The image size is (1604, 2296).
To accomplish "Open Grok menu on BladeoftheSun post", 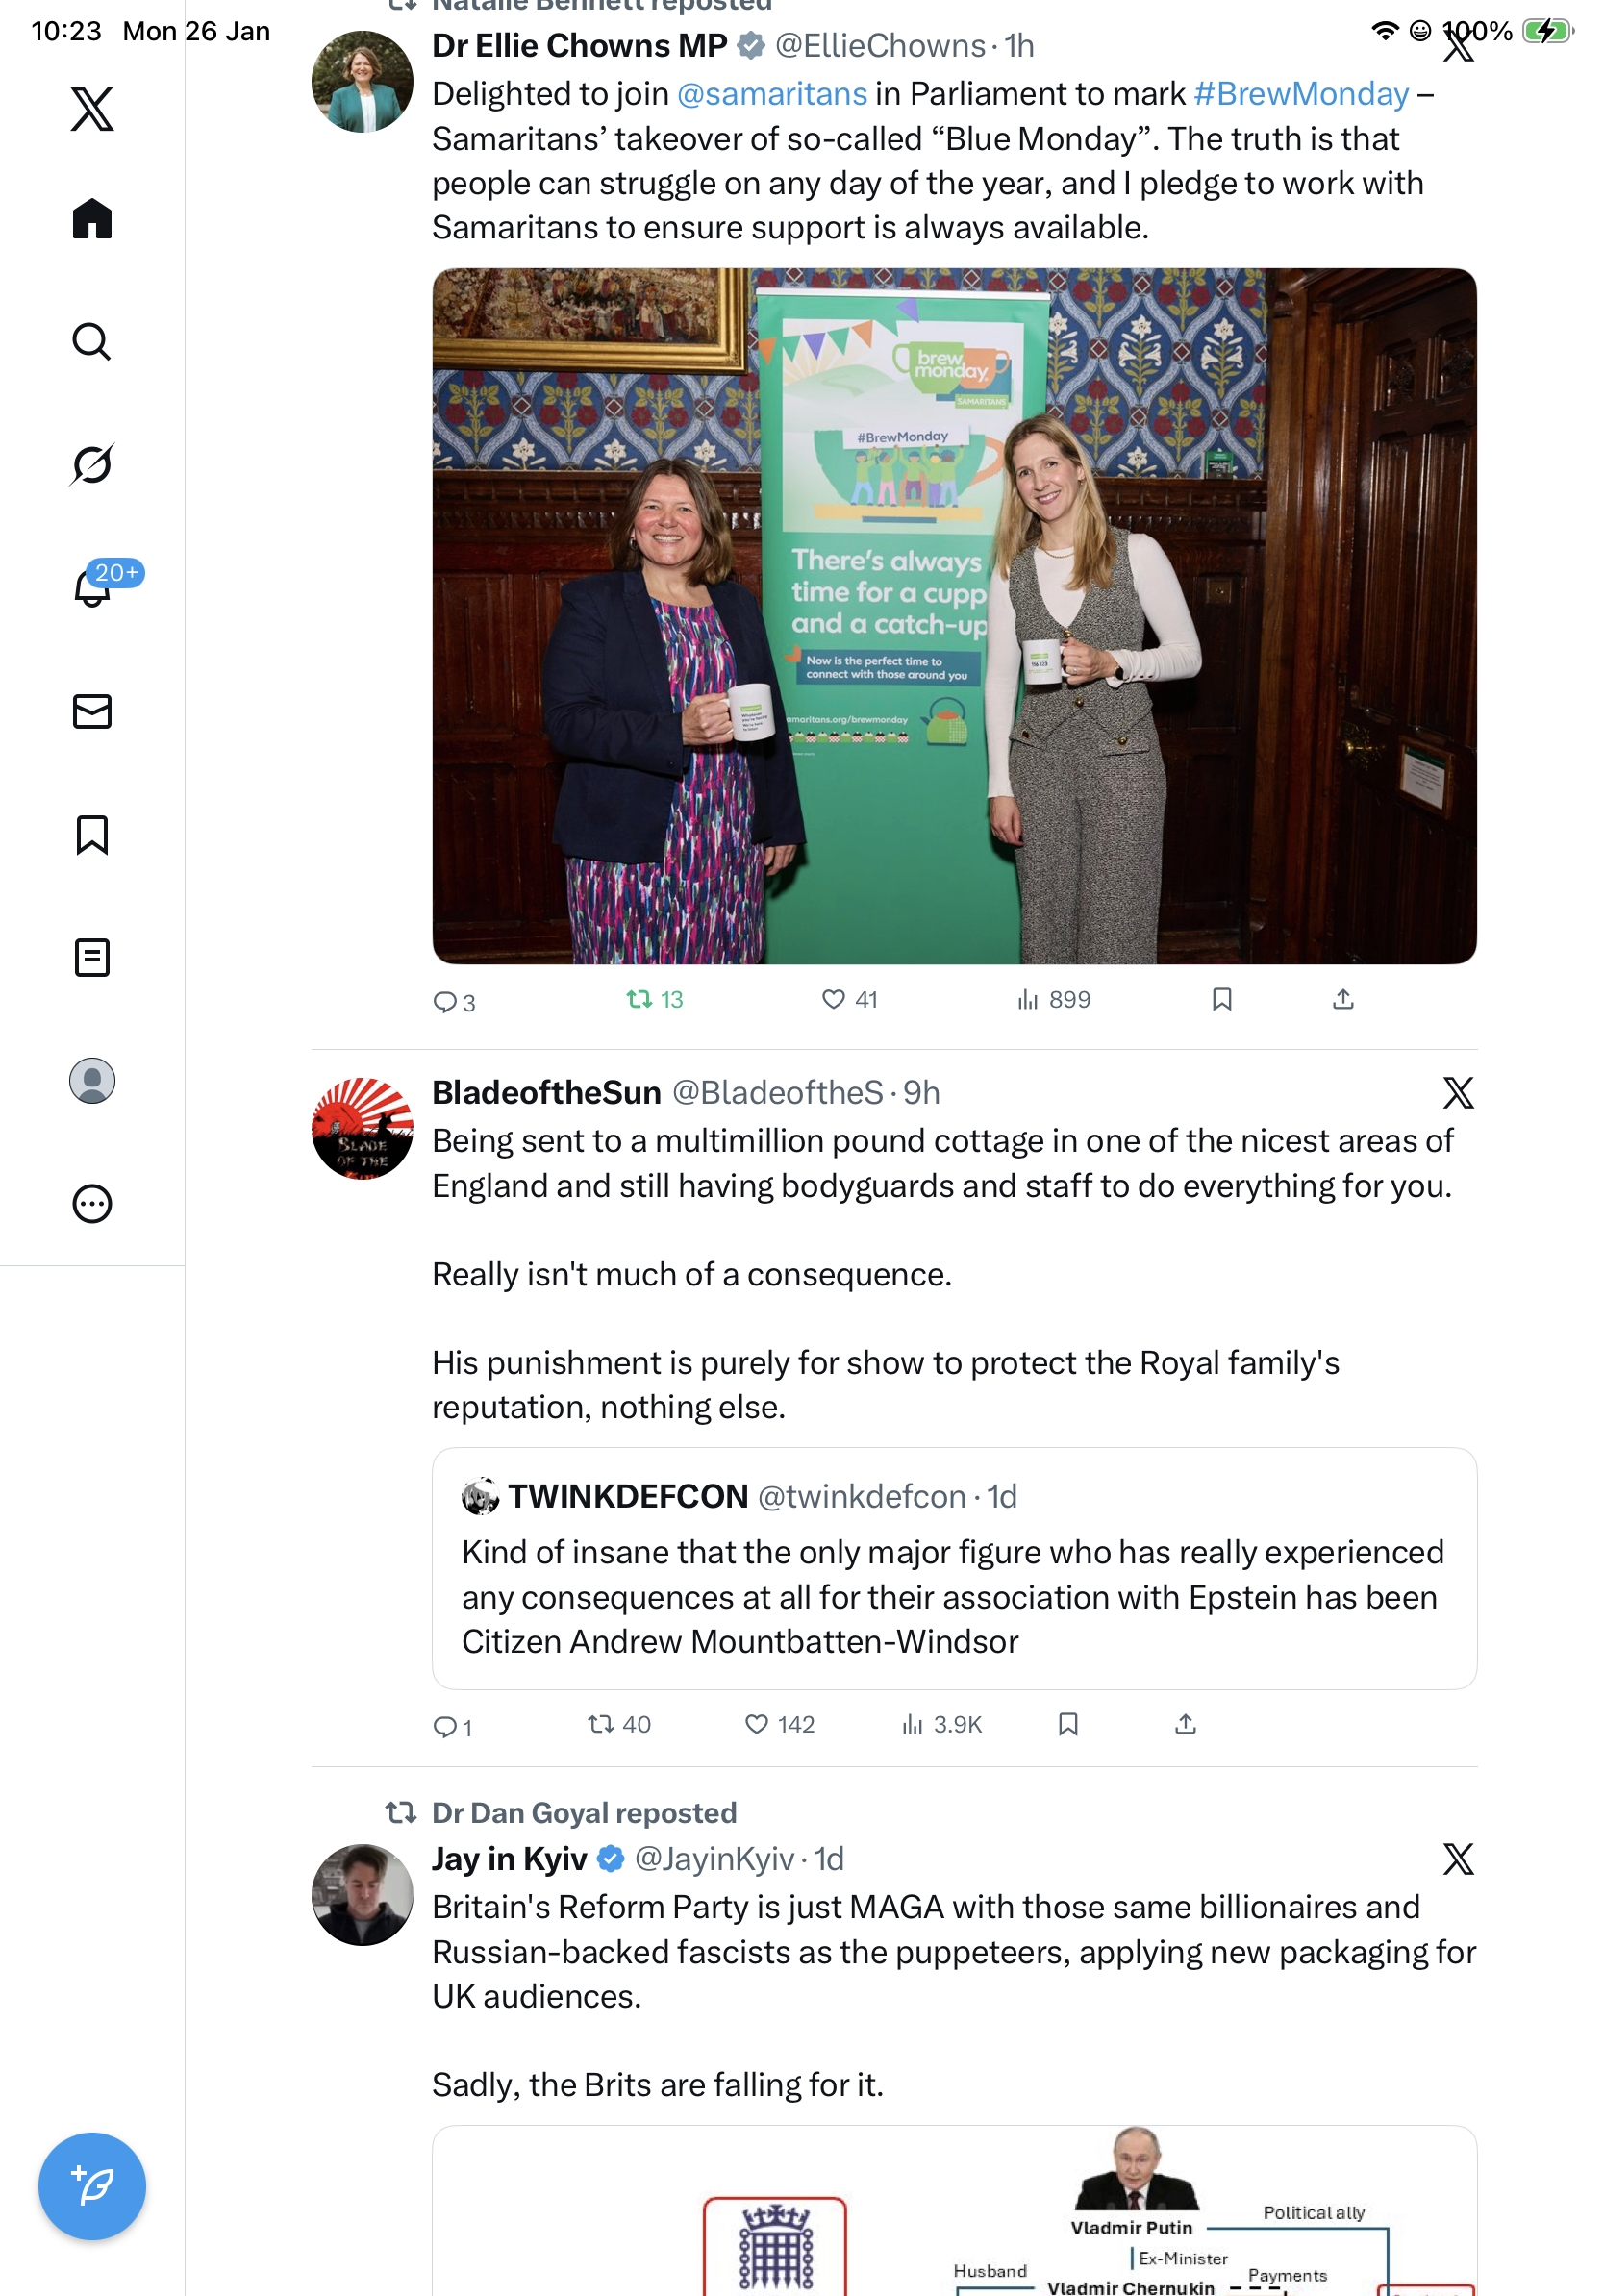I will tap(1458, 1093).
